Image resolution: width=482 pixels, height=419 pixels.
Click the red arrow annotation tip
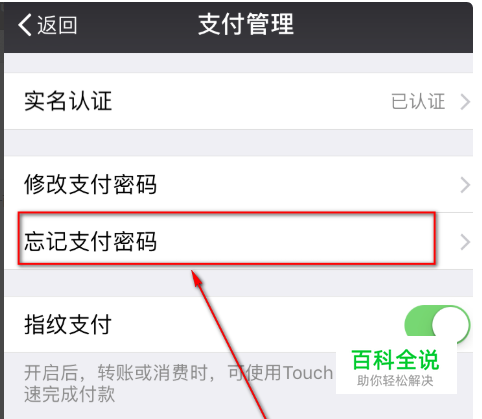(x=196, y=276)
